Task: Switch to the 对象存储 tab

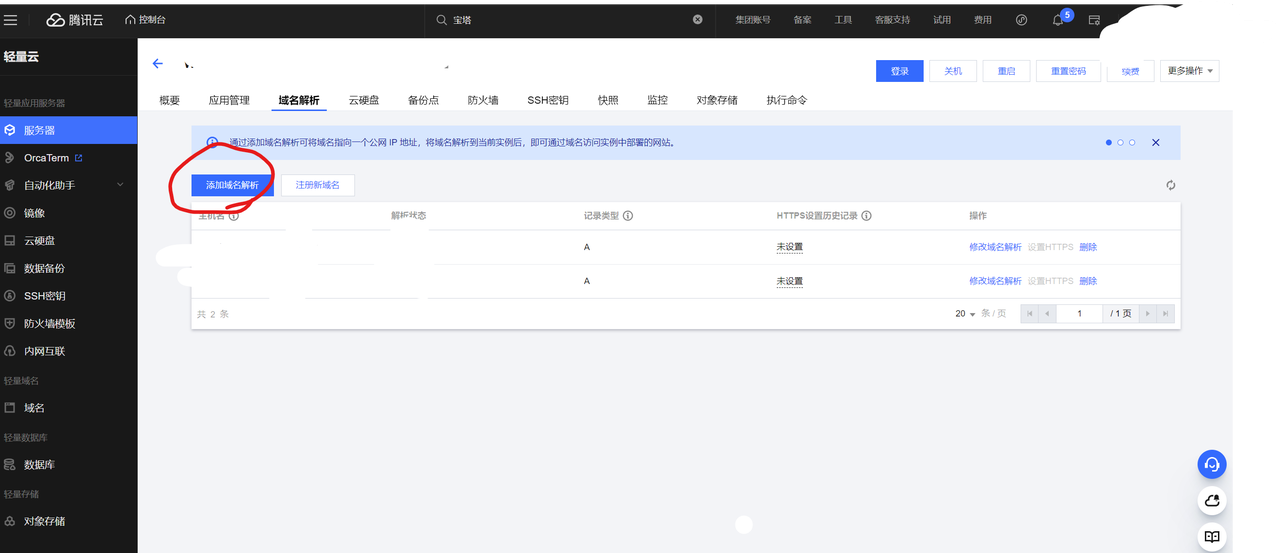Action: click(x=717, y=100)
